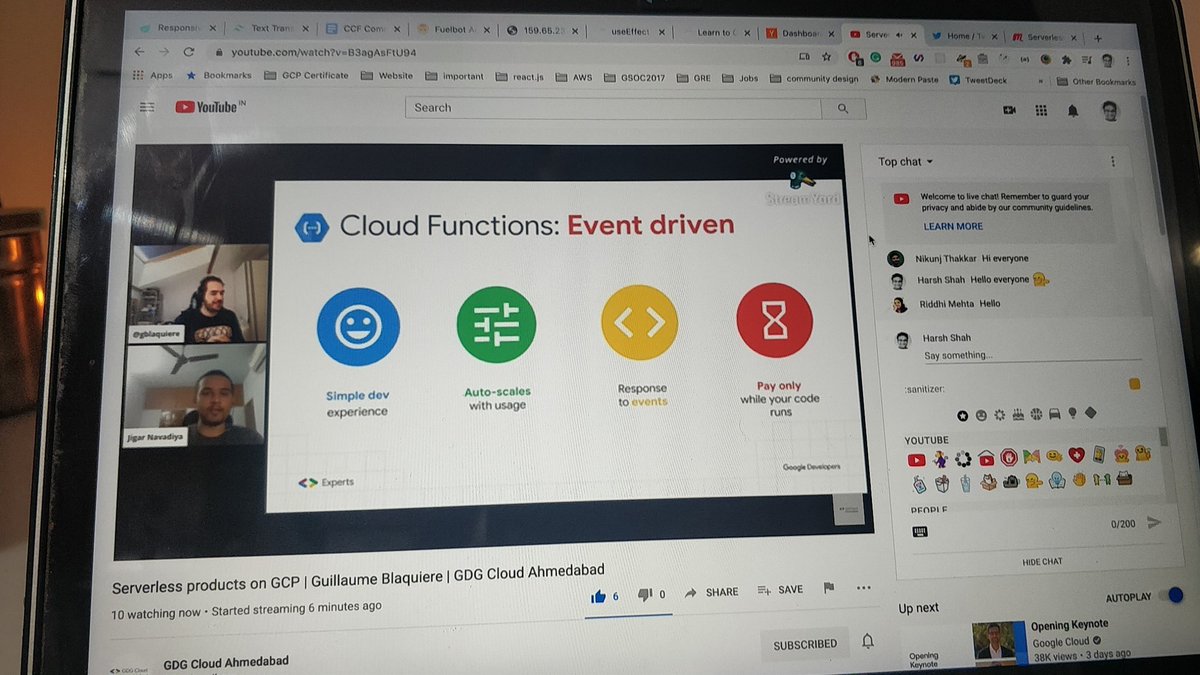Click the Cloud Functions slide video area
Screen dimensions: 1200x675
point(566,345)
